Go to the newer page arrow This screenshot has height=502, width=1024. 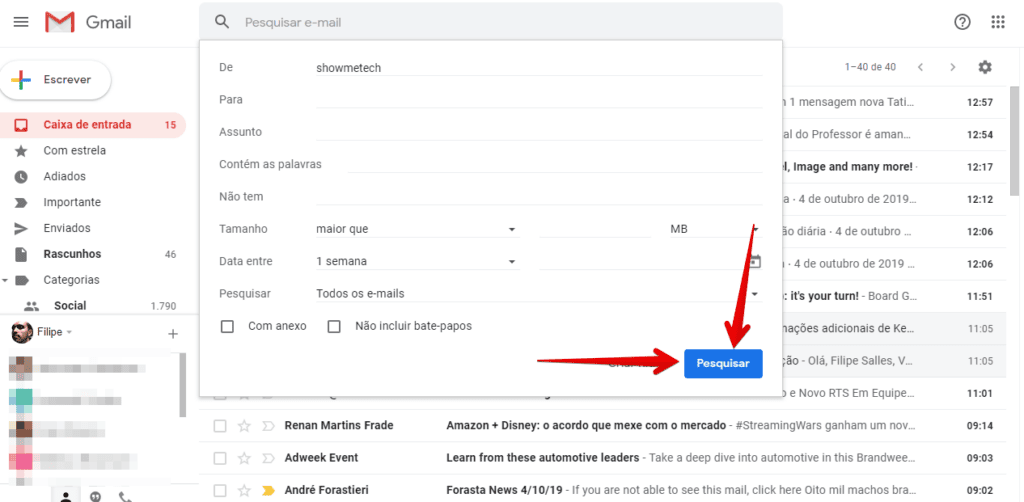pyautogui.click(x=920, y=67)
